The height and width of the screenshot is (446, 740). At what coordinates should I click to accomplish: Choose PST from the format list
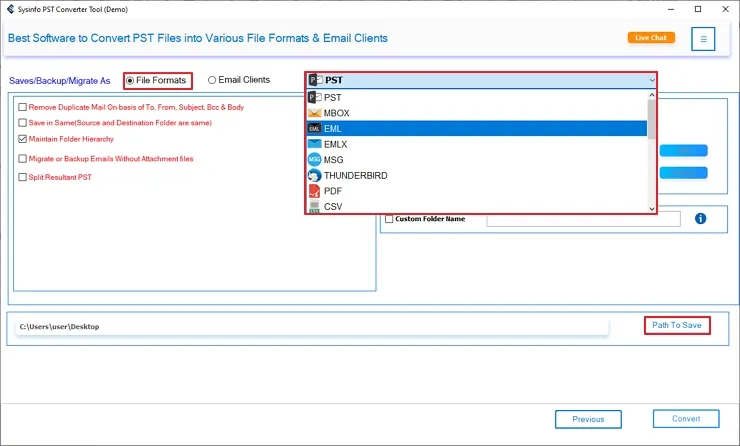tap(477, 97)
